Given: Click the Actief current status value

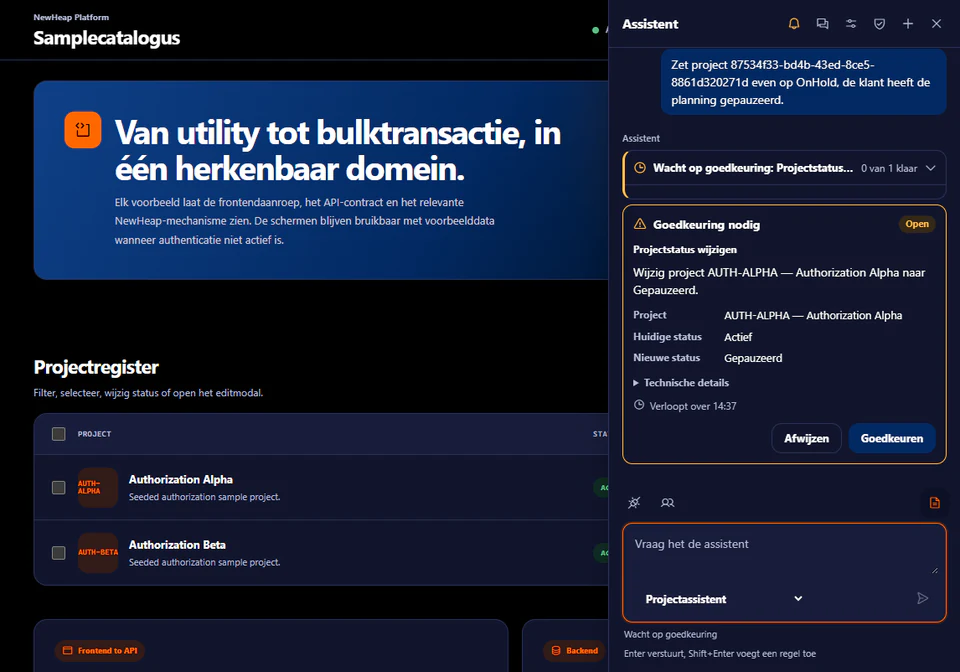Looking at the screenshot, I should coord(738,337).
